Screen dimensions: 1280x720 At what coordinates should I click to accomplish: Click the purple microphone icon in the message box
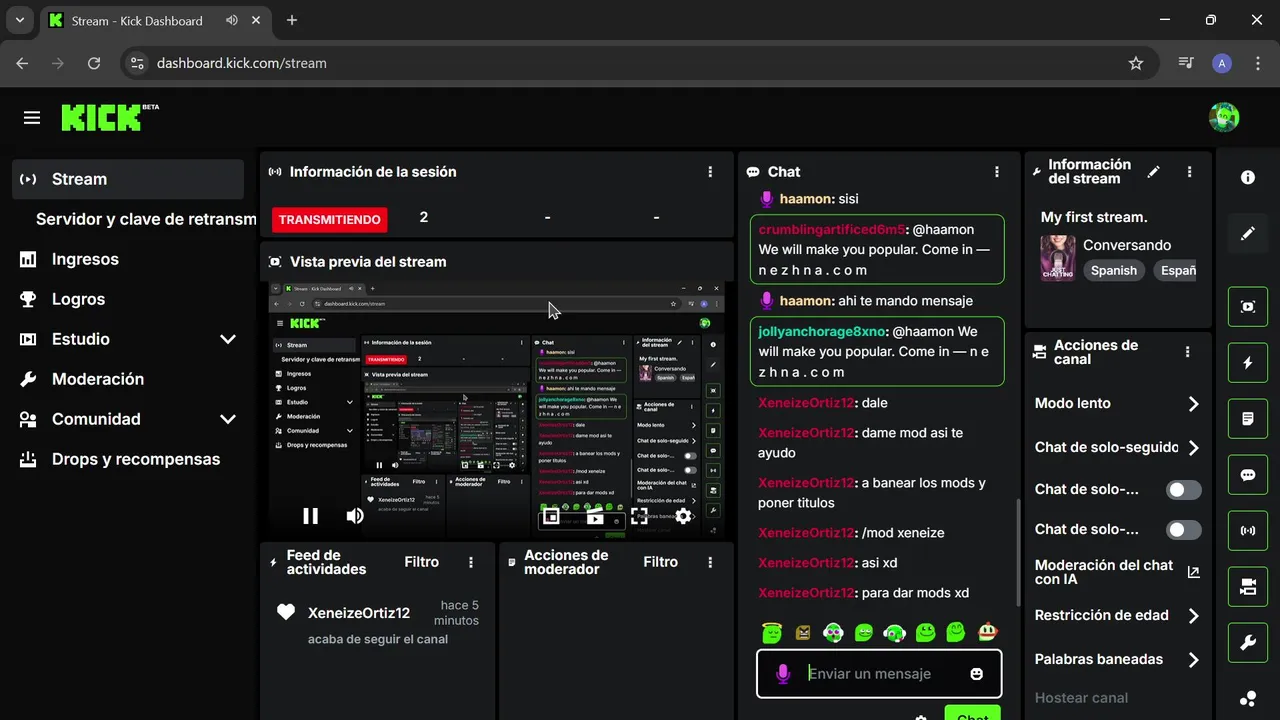pos(783,674)
